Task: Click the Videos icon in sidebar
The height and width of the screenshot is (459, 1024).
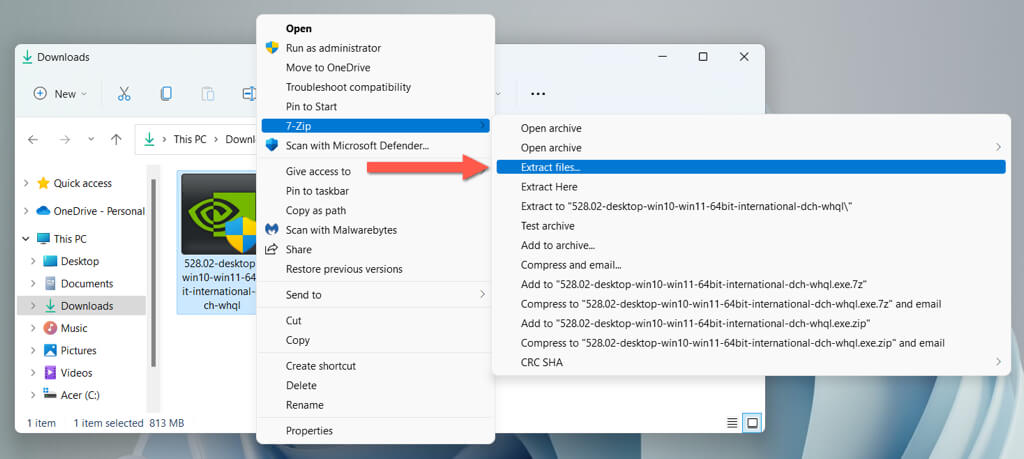Action: (50, 373)
